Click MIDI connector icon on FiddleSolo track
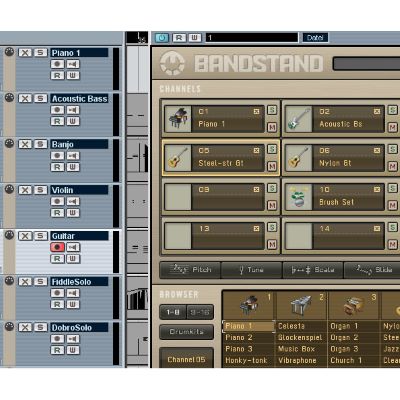The image size is (400, 400). click(9, 281)
